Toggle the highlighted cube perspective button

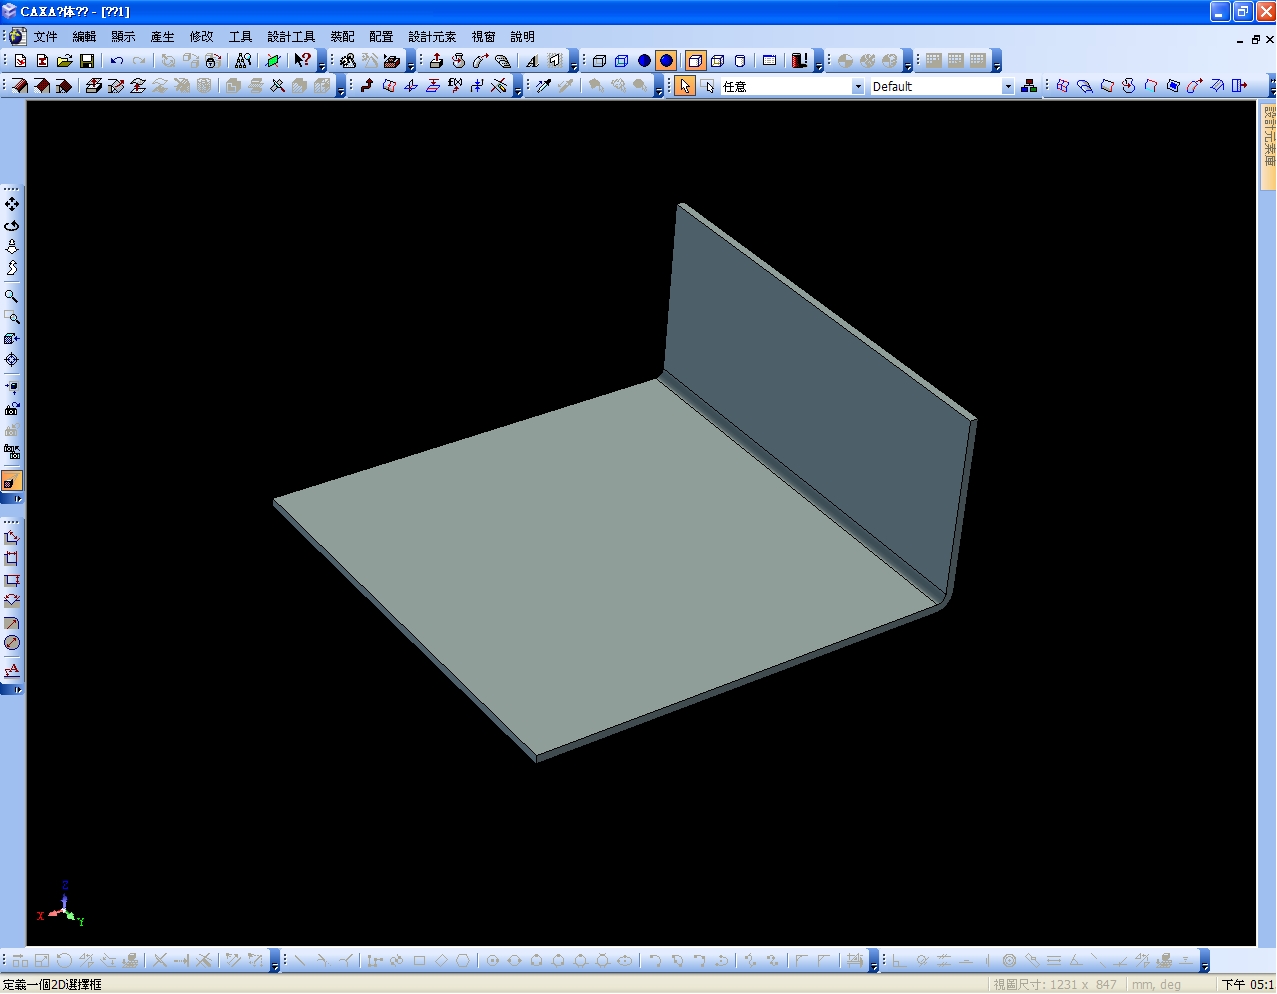point(695,61)
